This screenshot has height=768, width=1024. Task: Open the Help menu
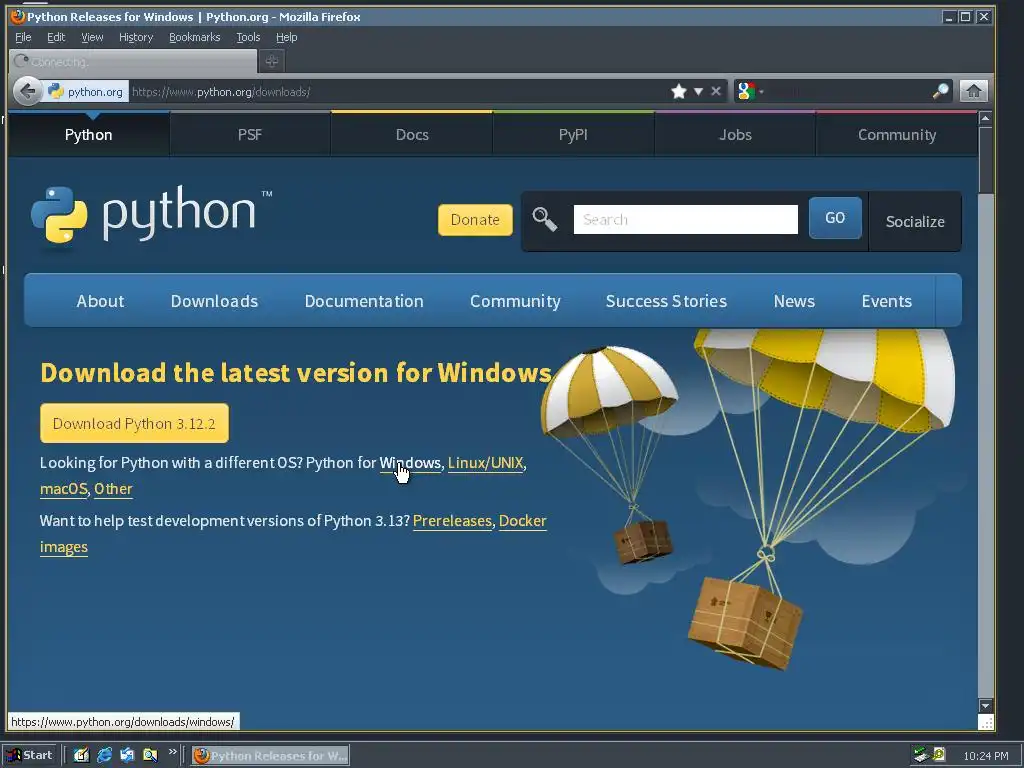(x=287, y=37)
